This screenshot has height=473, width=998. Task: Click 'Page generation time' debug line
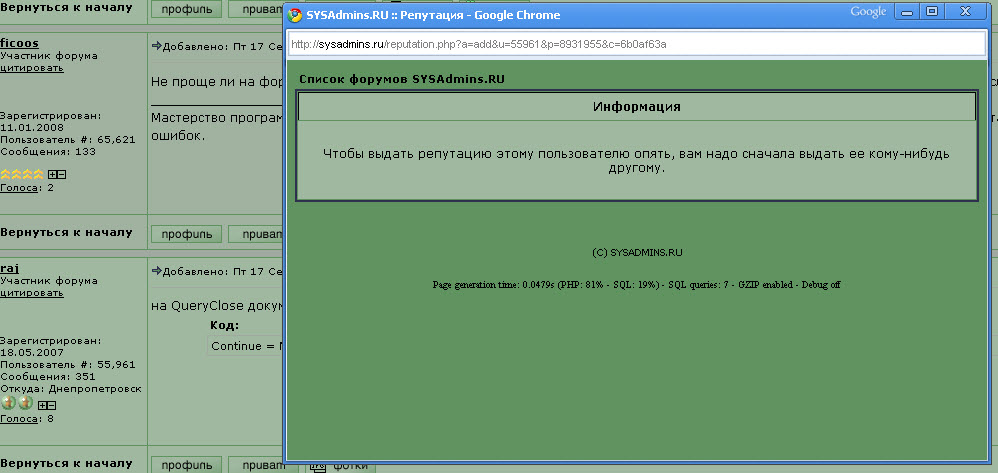(x=636, y=285)
